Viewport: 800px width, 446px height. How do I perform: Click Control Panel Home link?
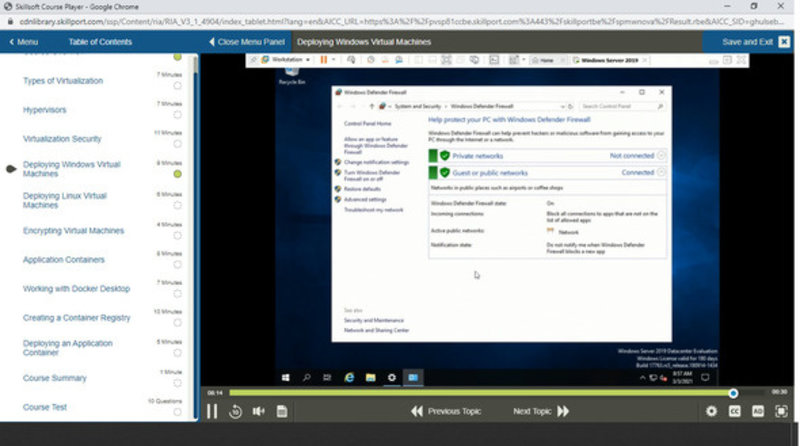(x=367, y=123)
